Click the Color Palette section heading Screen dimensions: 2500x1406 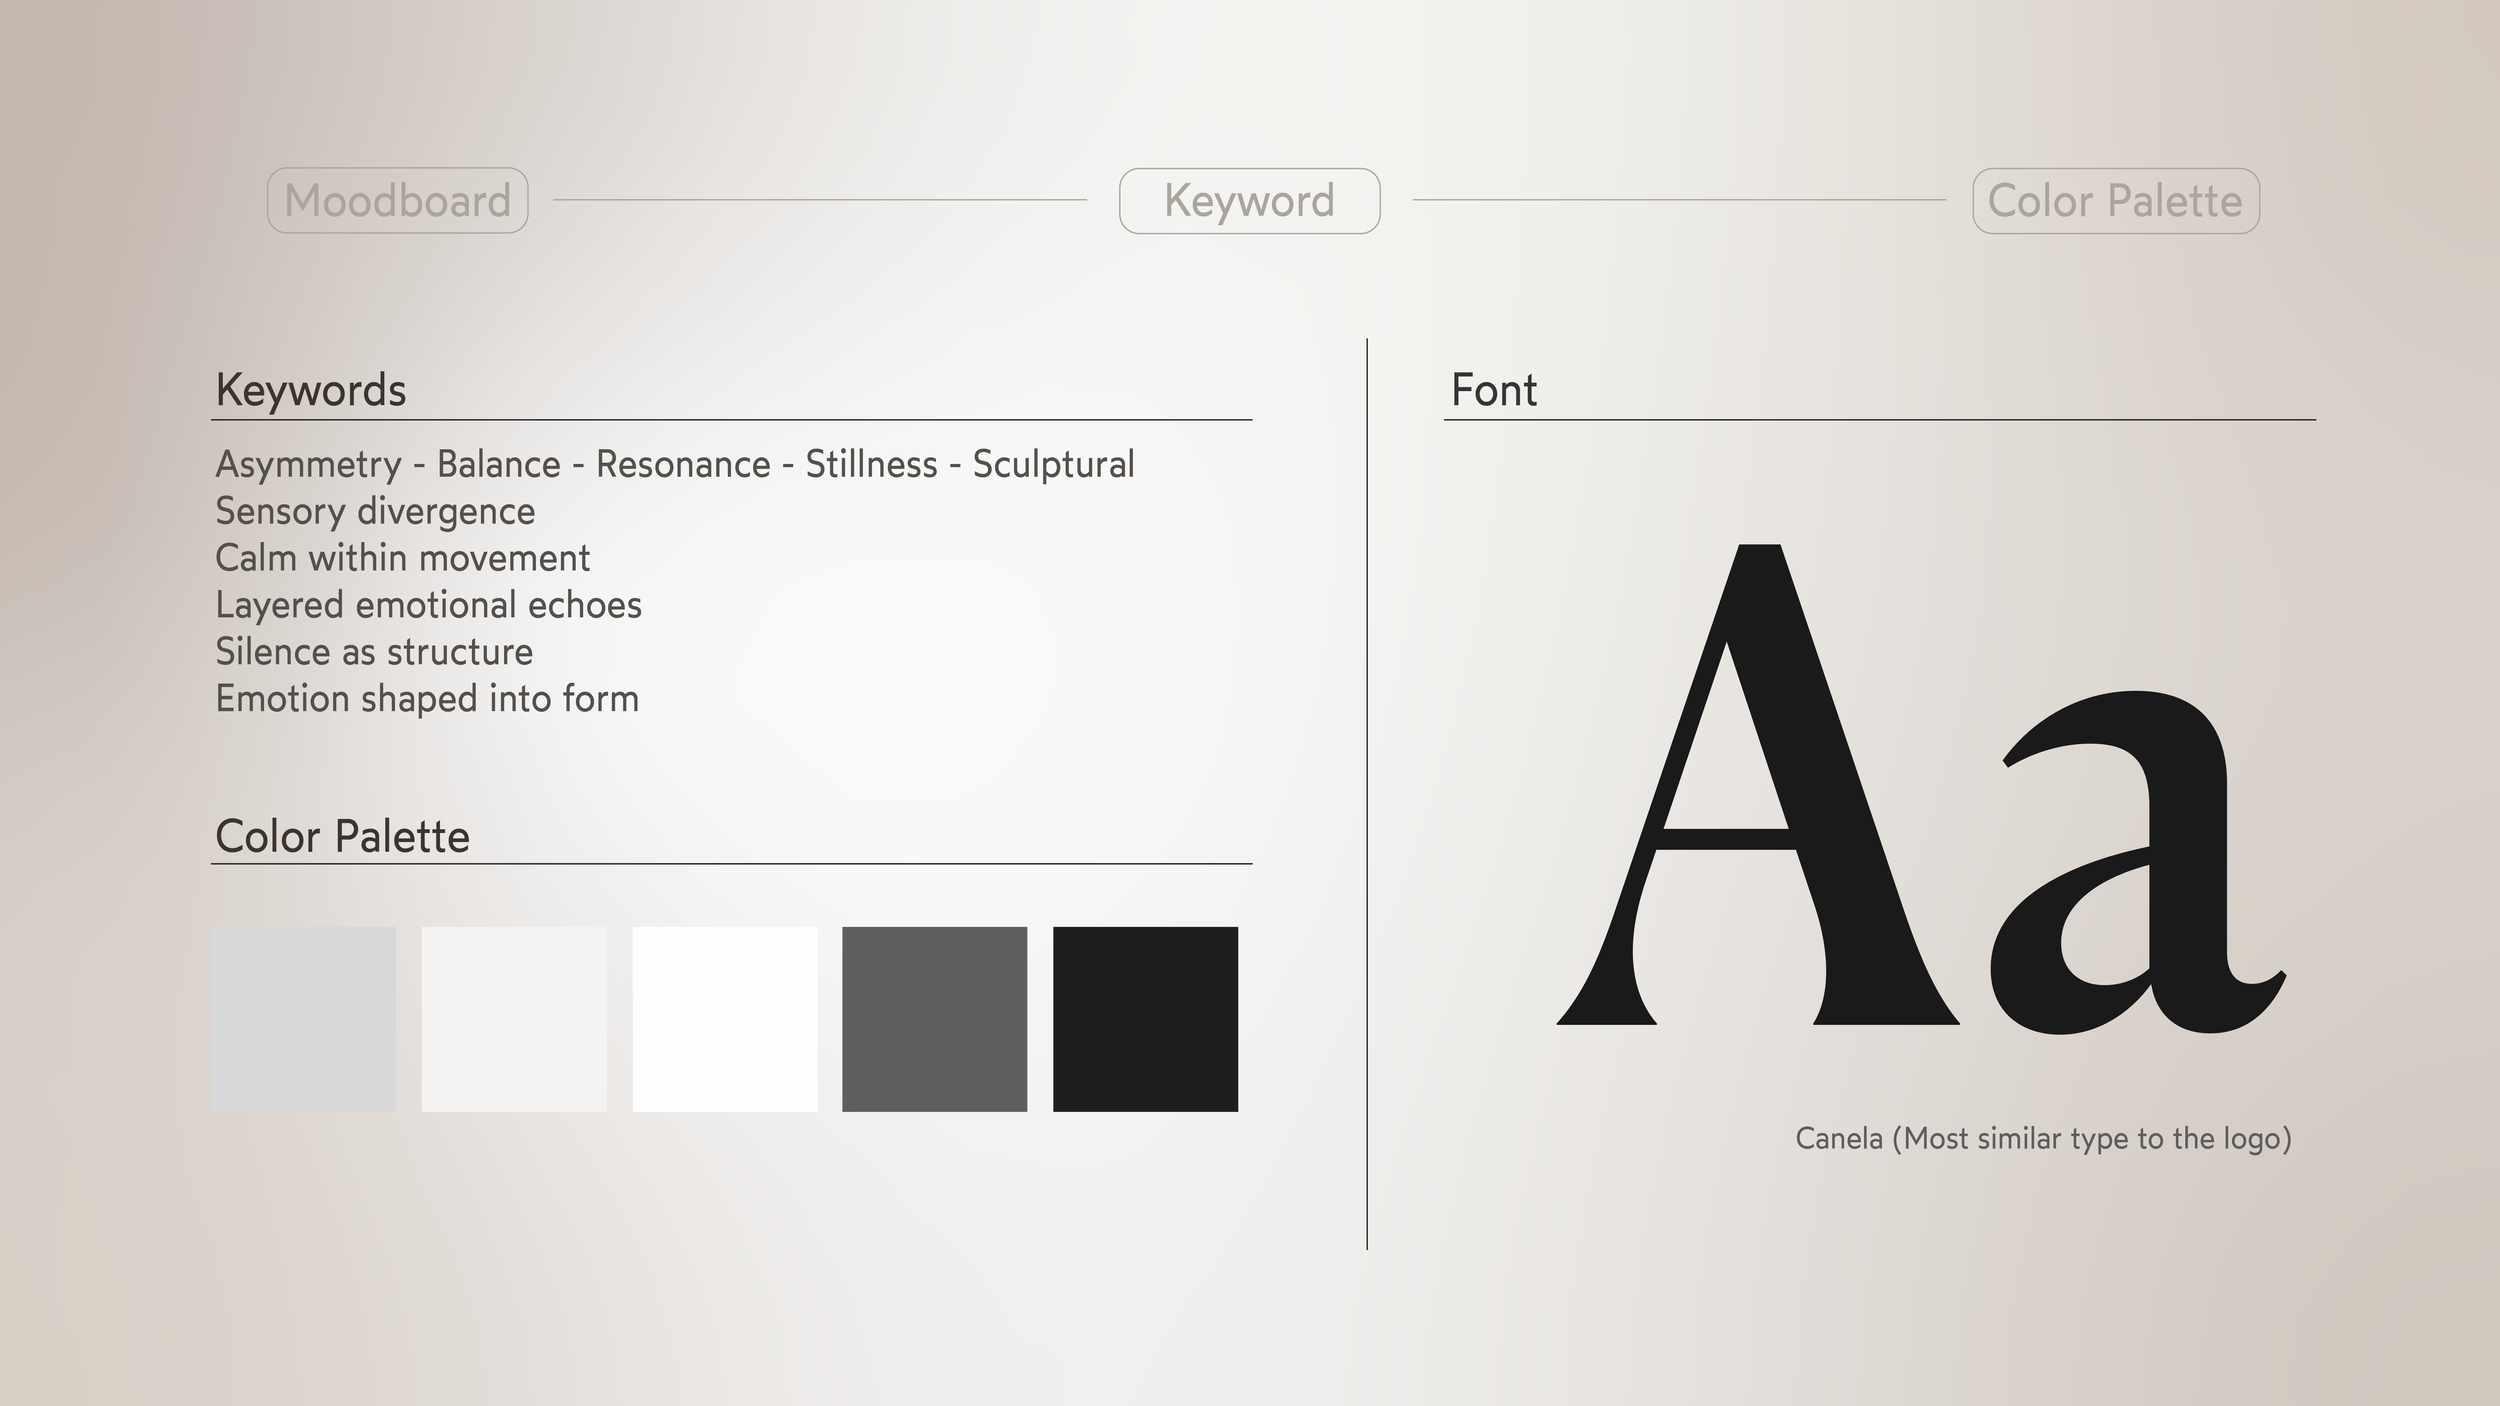[342, 837]
